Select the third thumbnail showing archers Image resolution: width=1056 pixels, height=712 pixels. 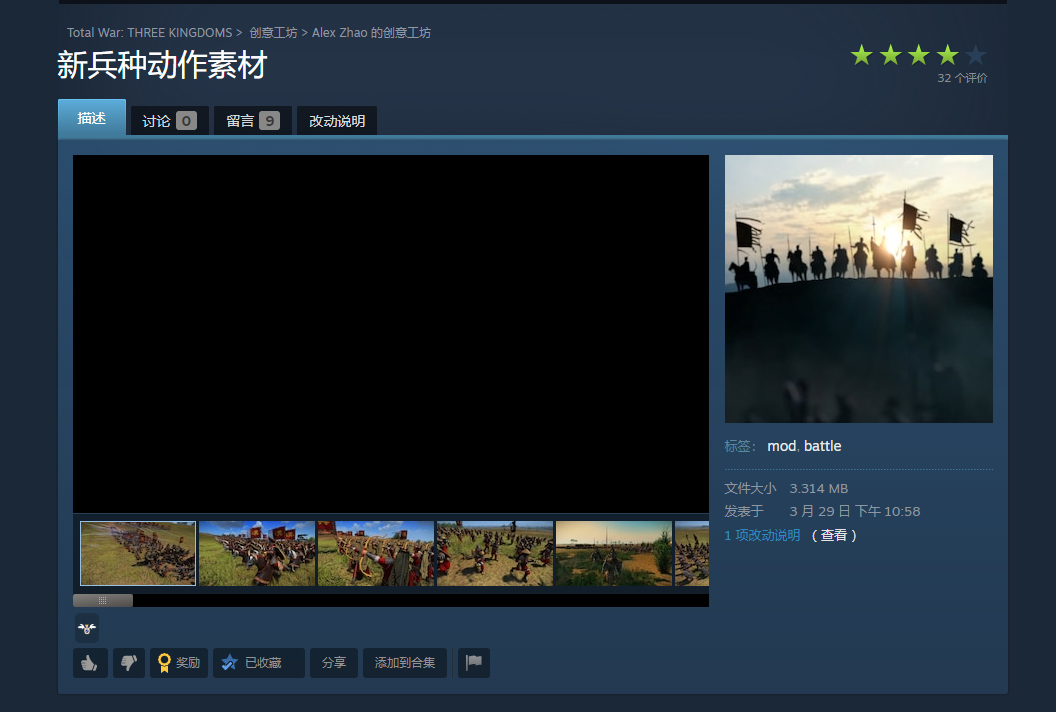376,553
